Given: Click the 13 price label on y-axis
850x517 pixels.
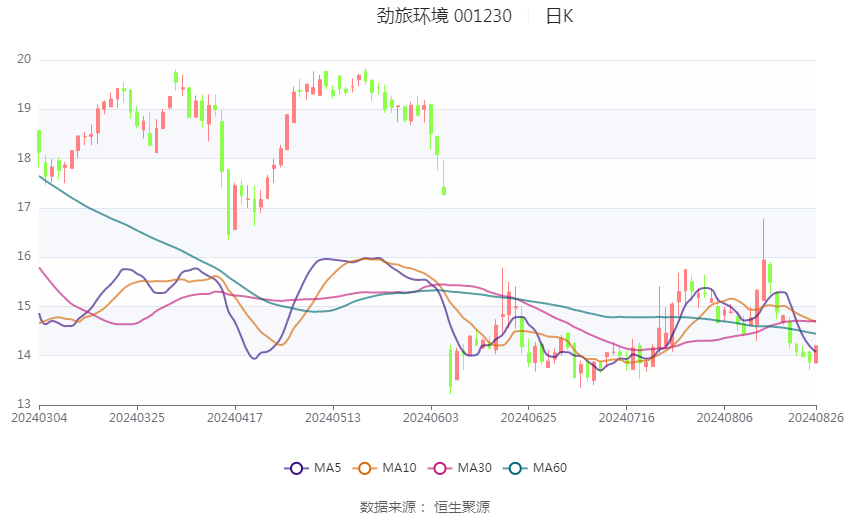Looking at the screenshot, I should tap(24, 404).
